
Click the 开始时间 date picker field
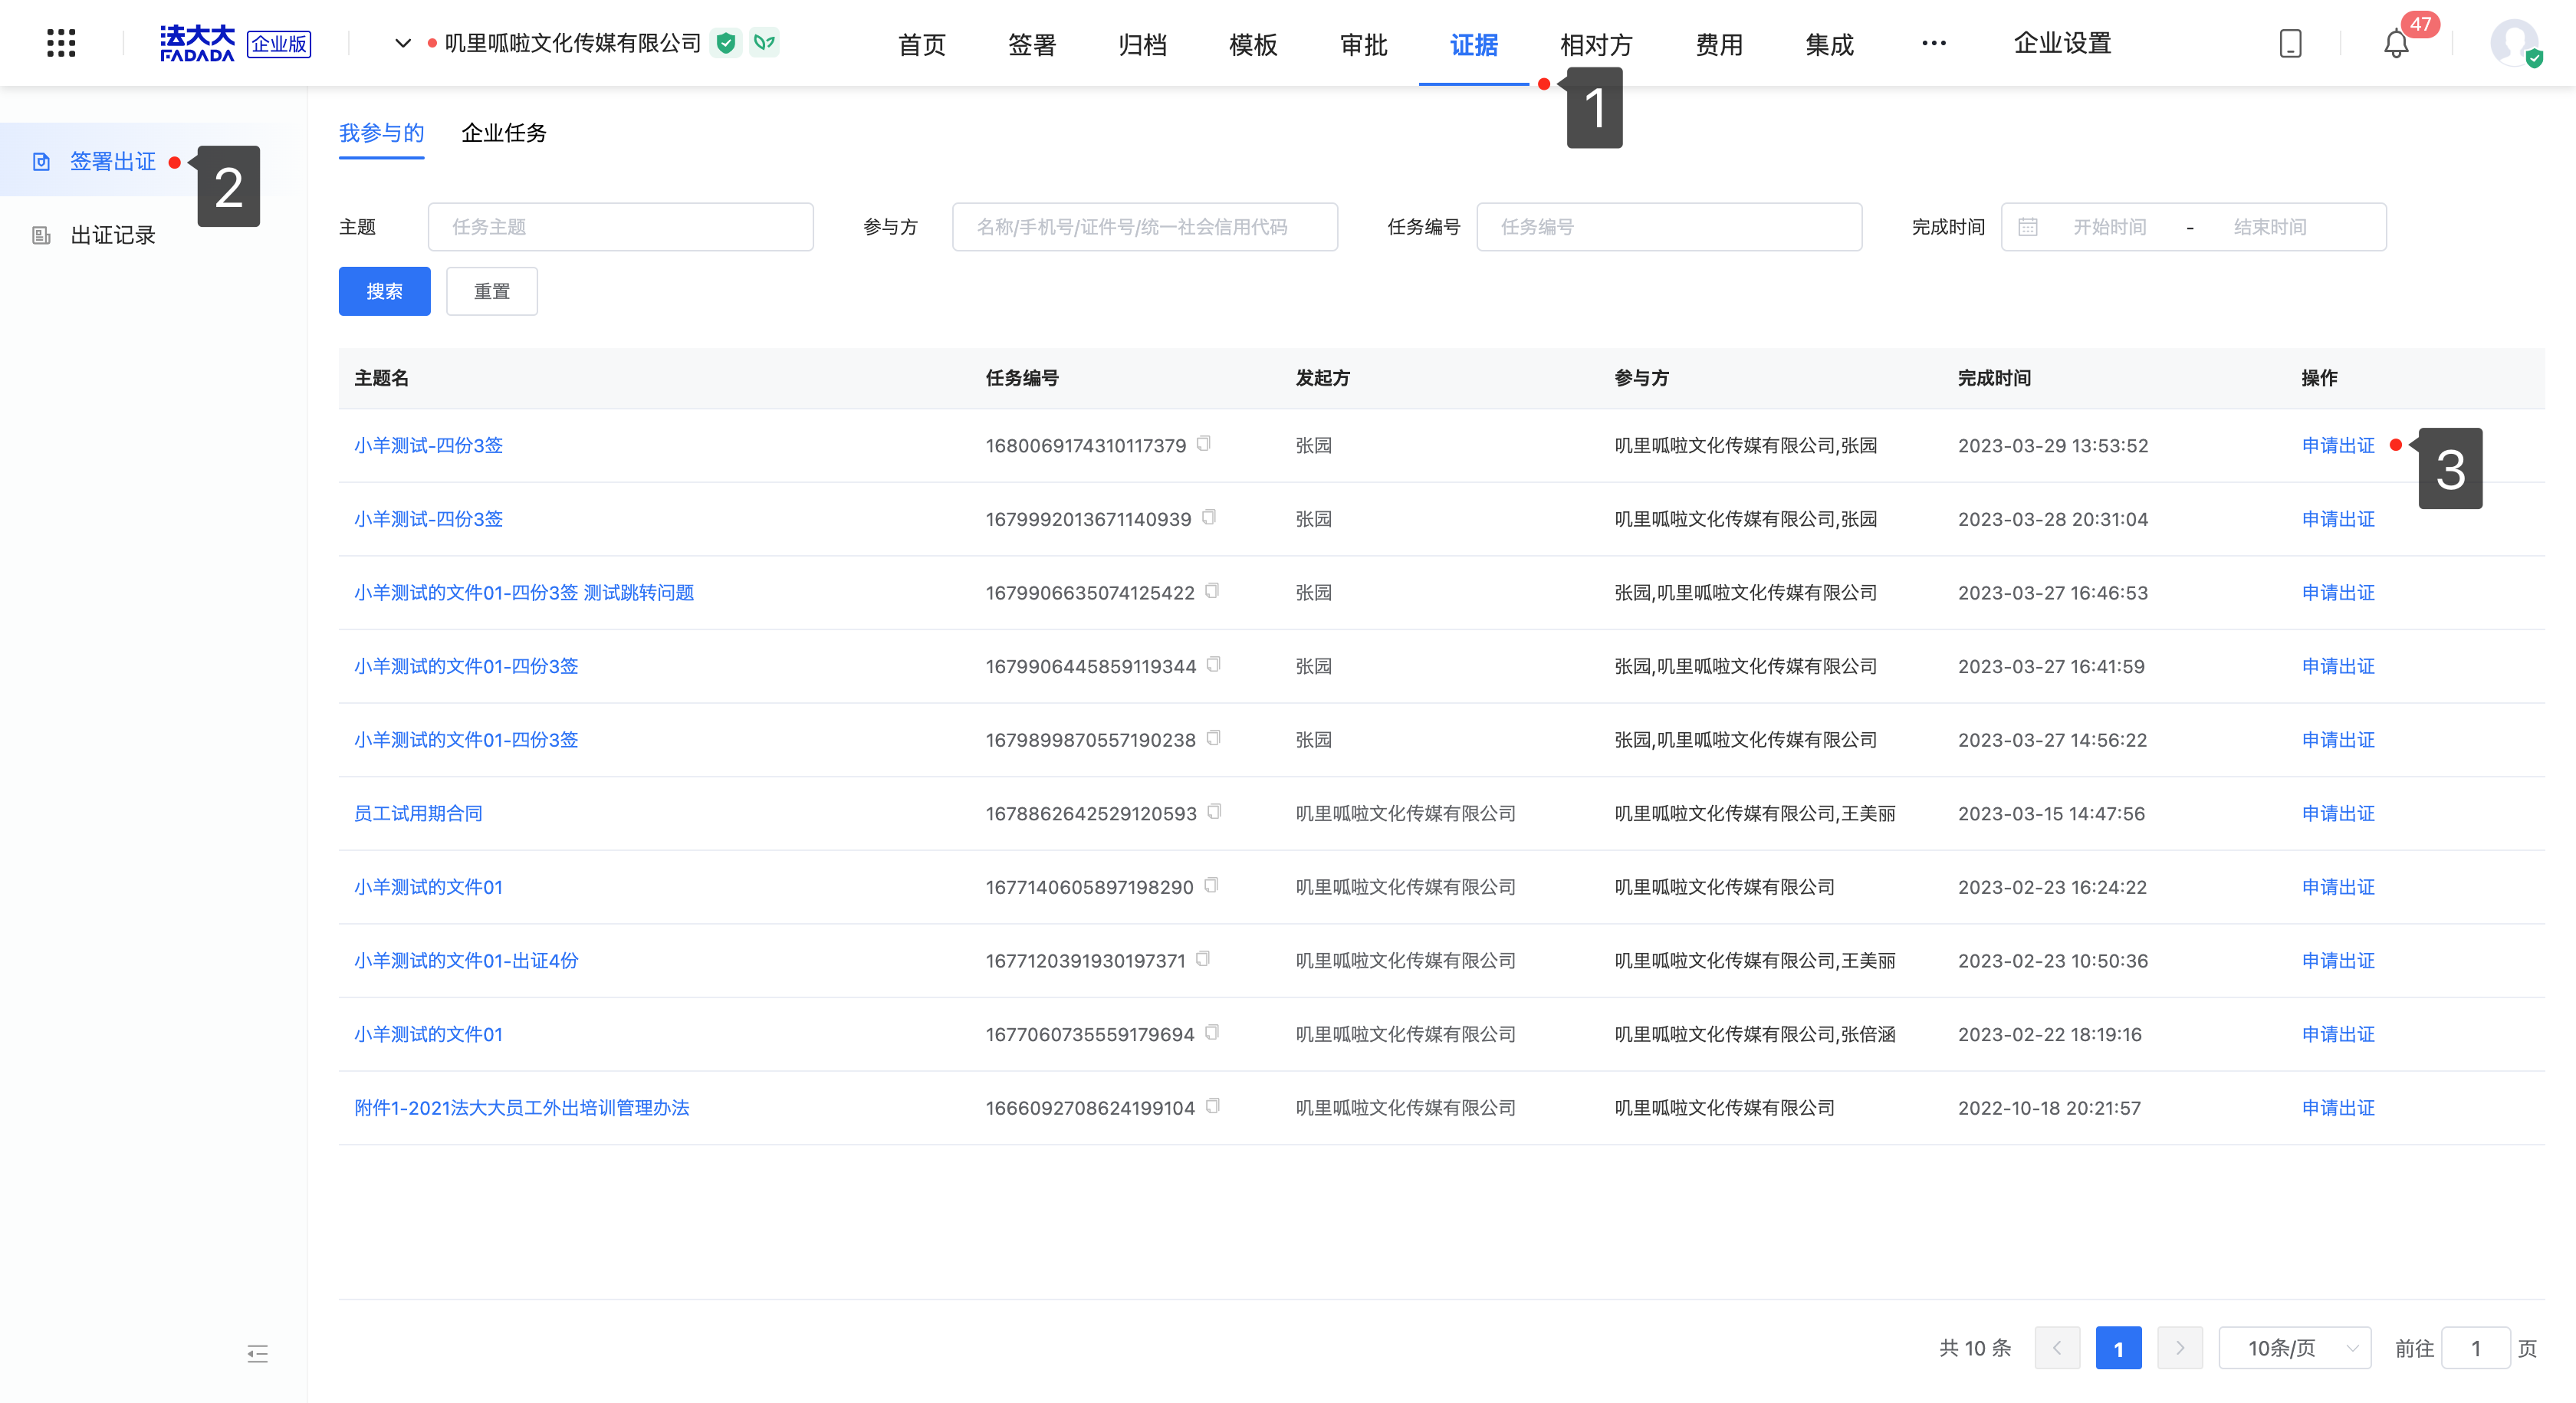(x=2109, y=227)
